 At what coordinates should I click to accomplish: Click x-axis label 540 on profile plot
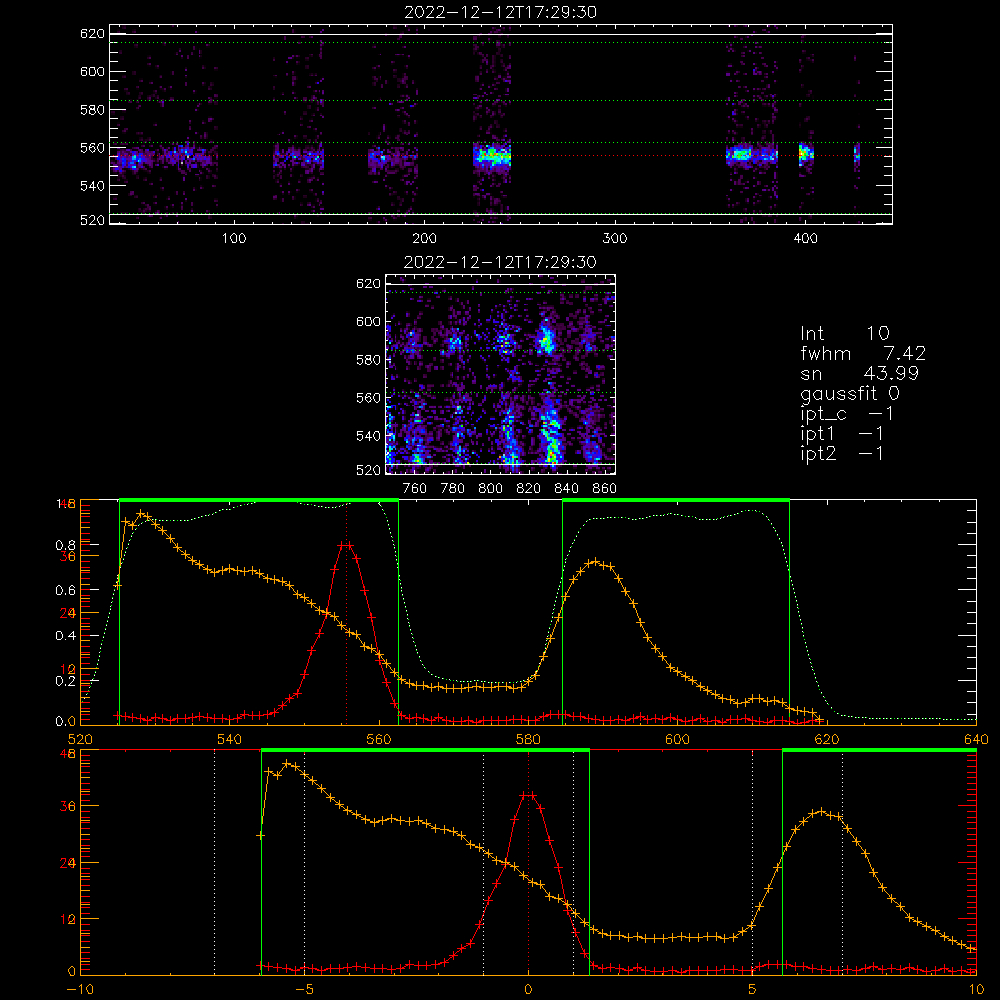coord(230,739)
